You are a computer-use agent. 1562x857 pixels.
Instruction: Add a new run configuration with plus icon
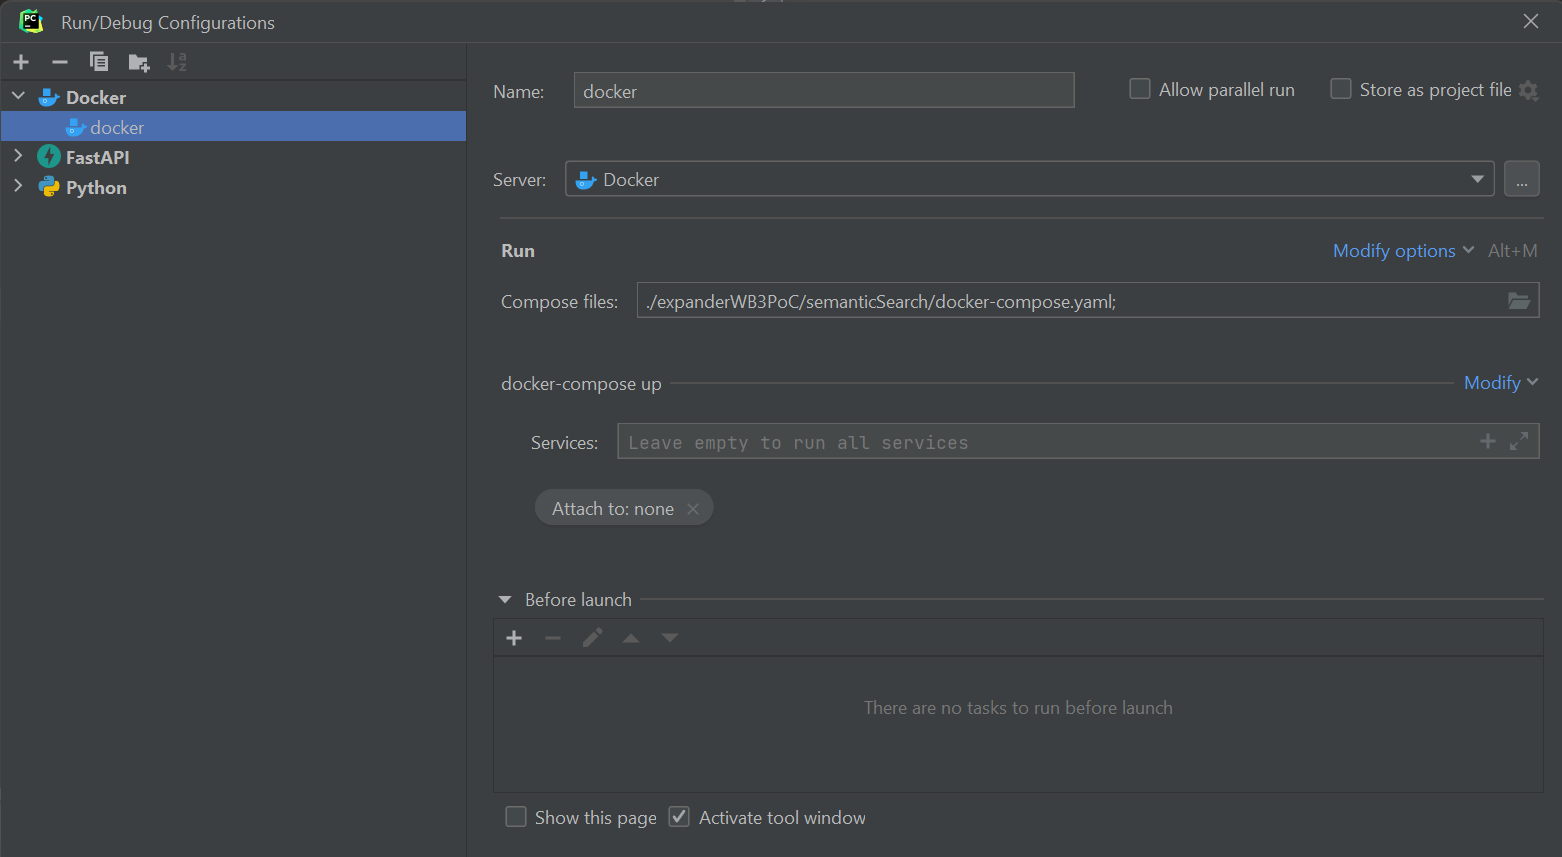coord(21,62)
